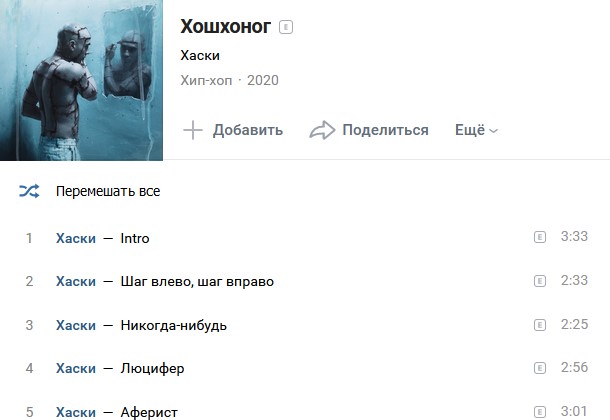This screenshot has width=610, height=420.
Task: Click the 2:56 duration of Люцифер
Action: tap(574, 367)
